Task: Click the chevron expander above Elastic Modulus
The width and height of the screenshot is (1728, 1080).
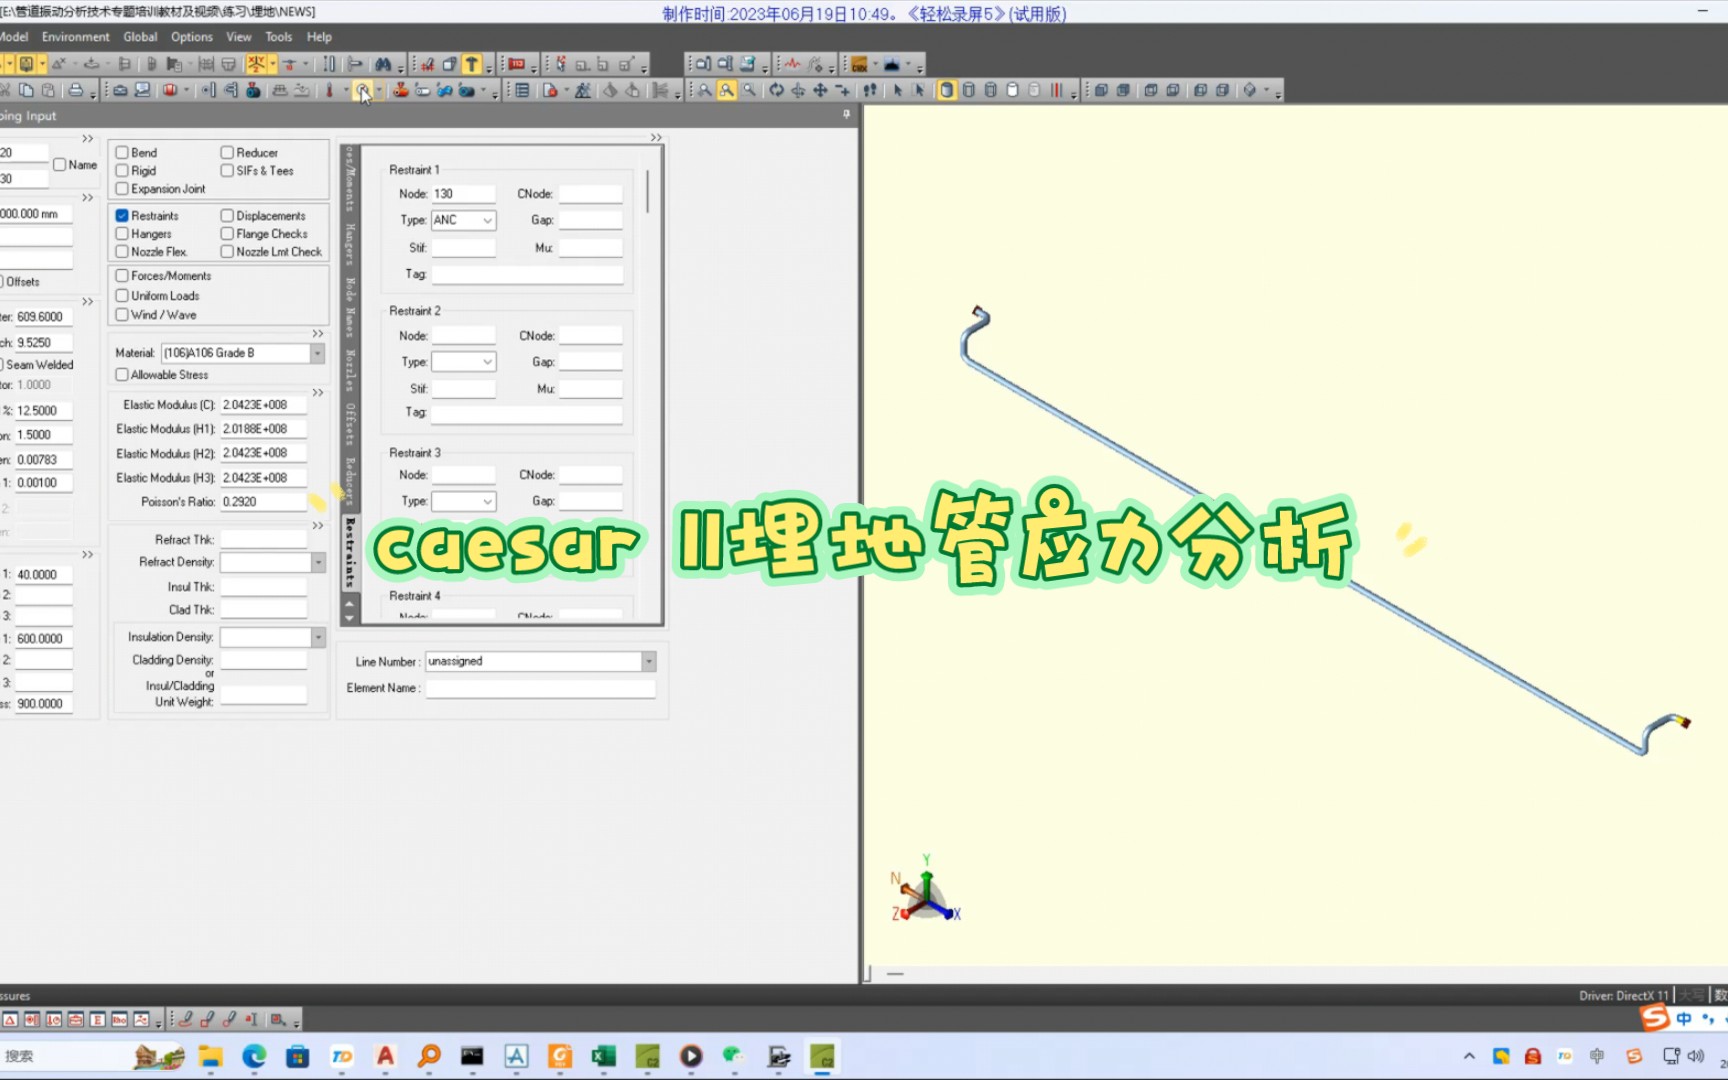Action: tap(318, 393)
